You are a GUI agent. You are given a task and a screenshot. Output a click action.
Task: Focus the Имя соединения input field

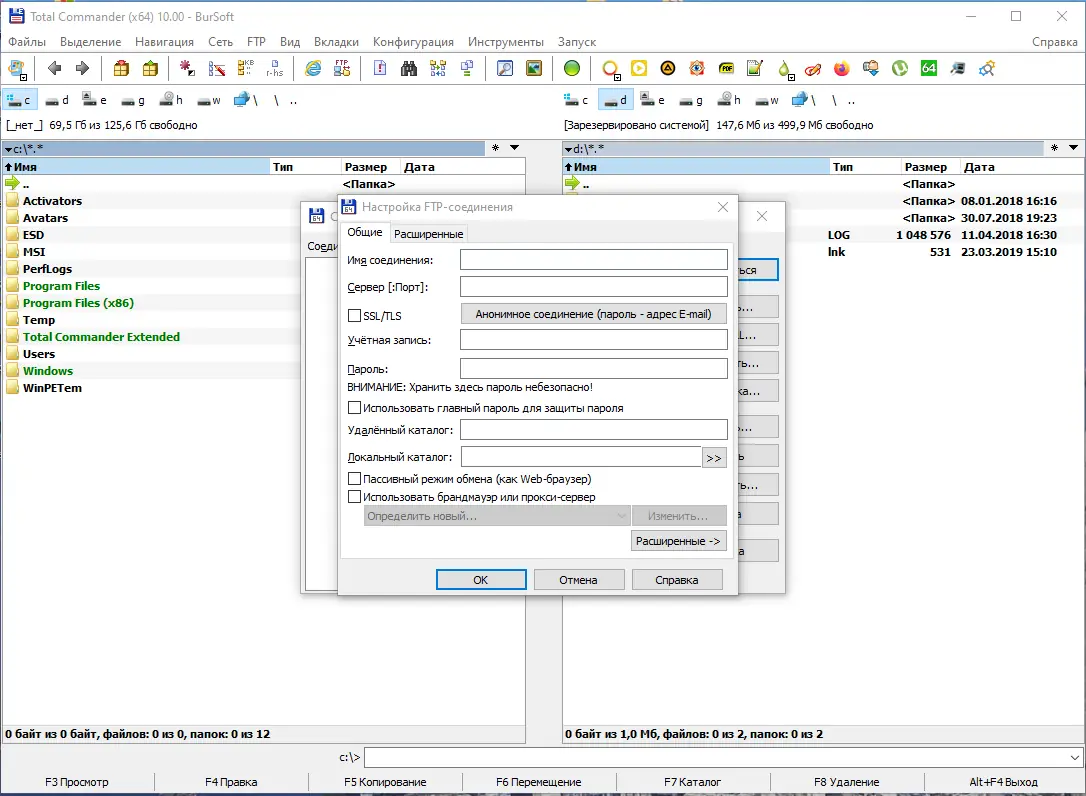(x=594, y=260)
